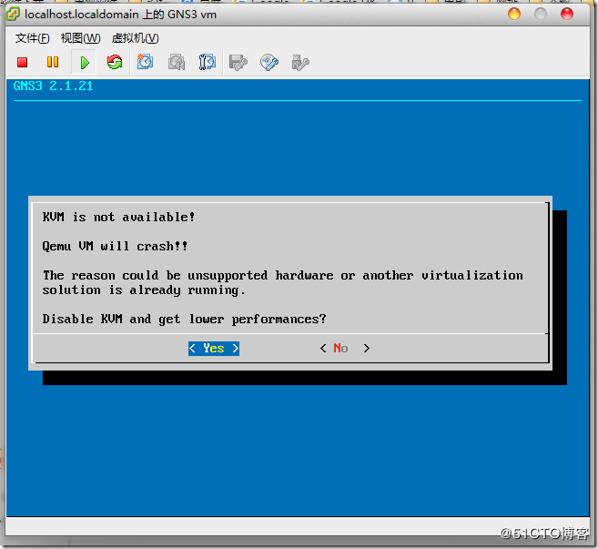598x549 pixels.
Task: Open the snapshot manager icon
Action: click(207, 62)
